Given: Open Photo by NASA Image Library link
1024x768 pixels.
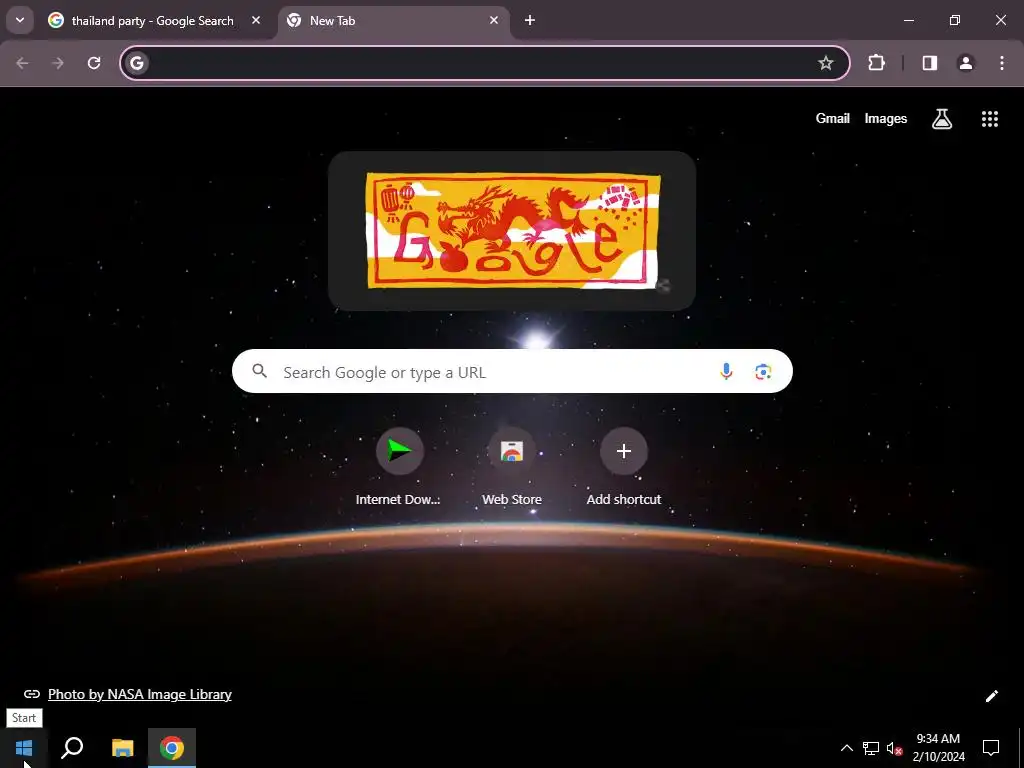Looking at the screenshot, I should click(x=140, y=694).
